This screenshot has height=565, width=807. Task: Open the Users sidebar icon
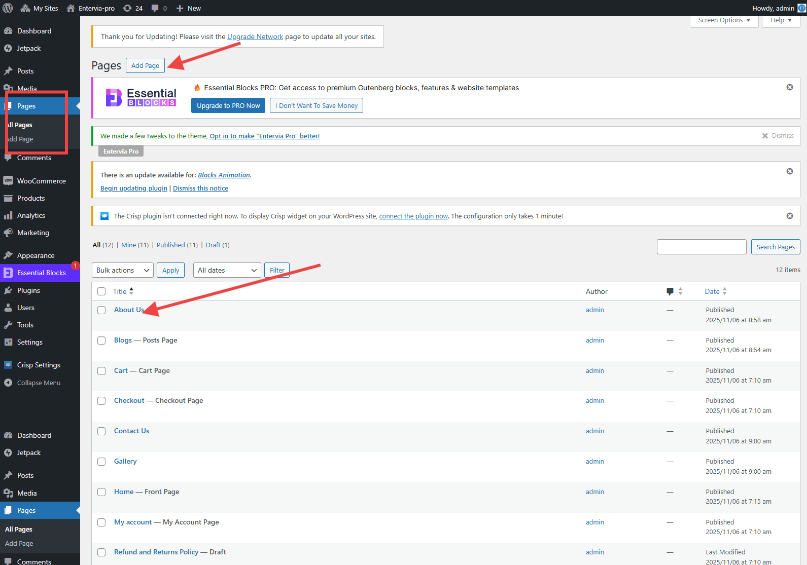pos(8,307)
